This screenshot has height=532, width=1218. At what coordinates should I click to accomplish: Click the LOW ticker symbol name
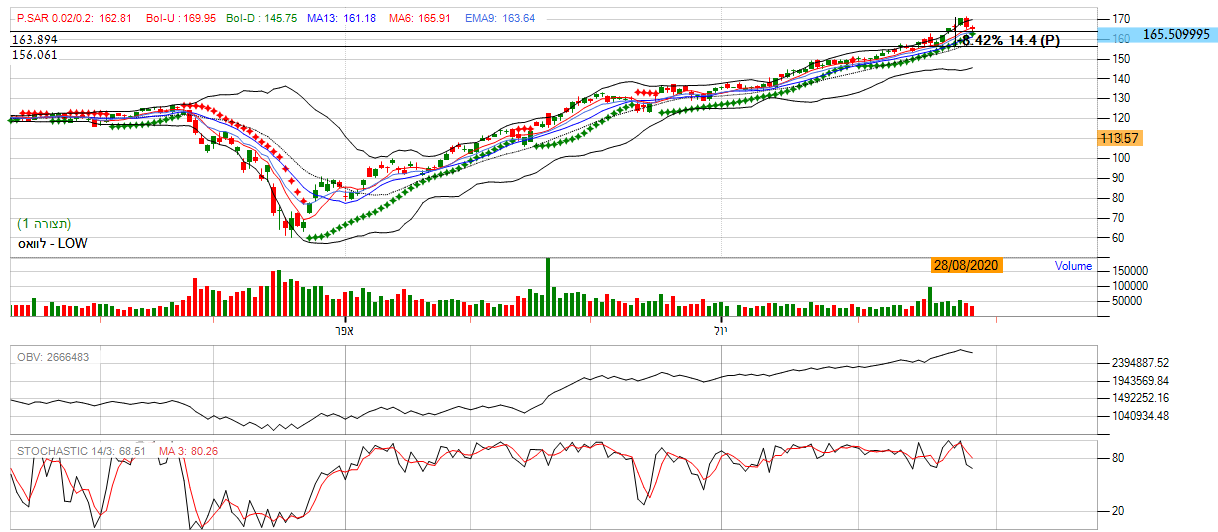click(x=52, y=243)
